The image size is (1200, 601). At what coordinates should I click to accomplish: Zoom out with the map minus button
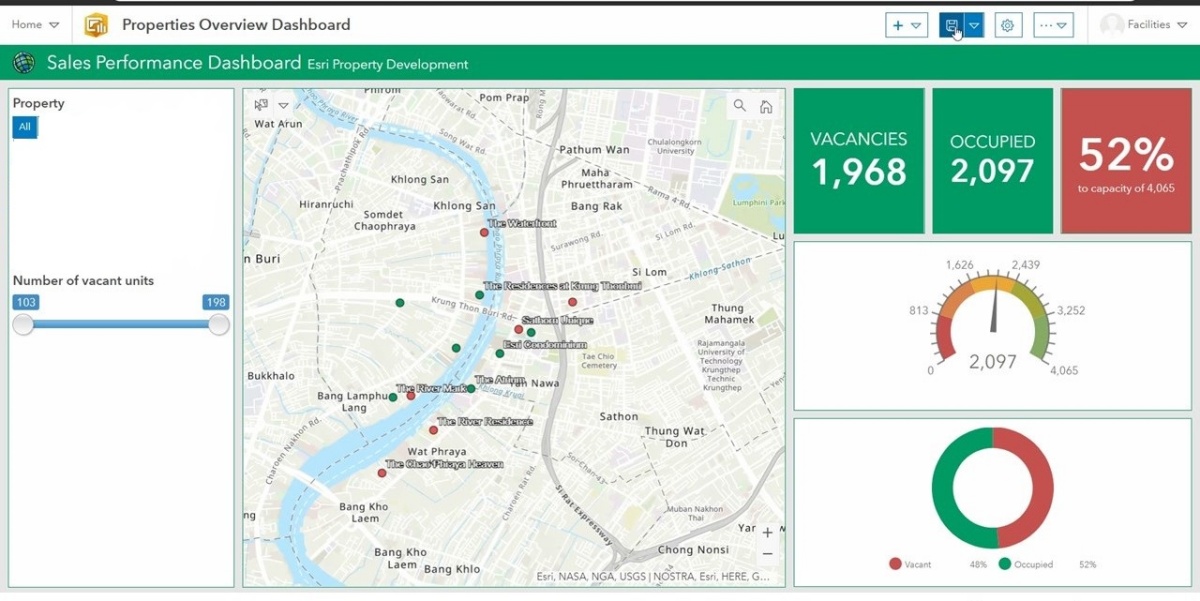point(767,553)
